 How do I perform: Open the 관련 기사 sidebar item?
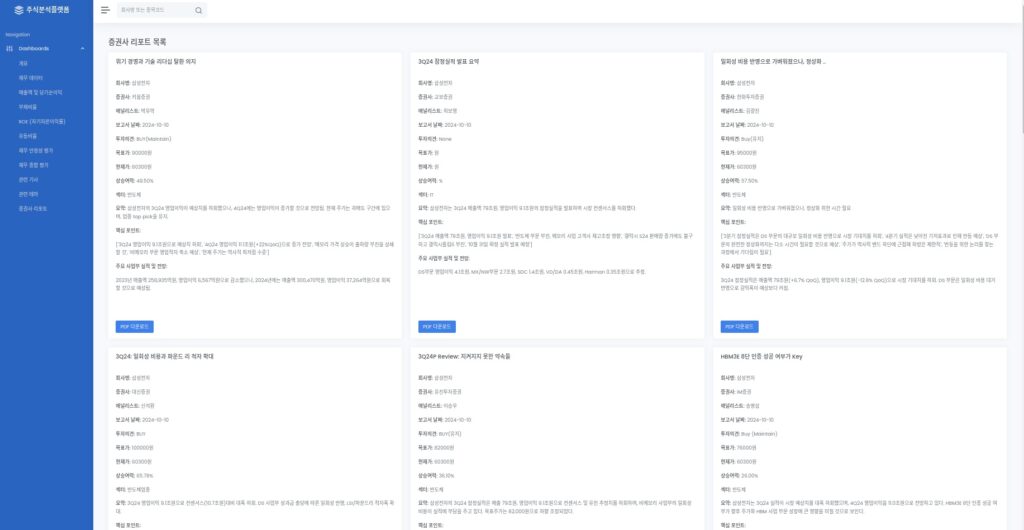pyautogui.click(x=29, y=179)
